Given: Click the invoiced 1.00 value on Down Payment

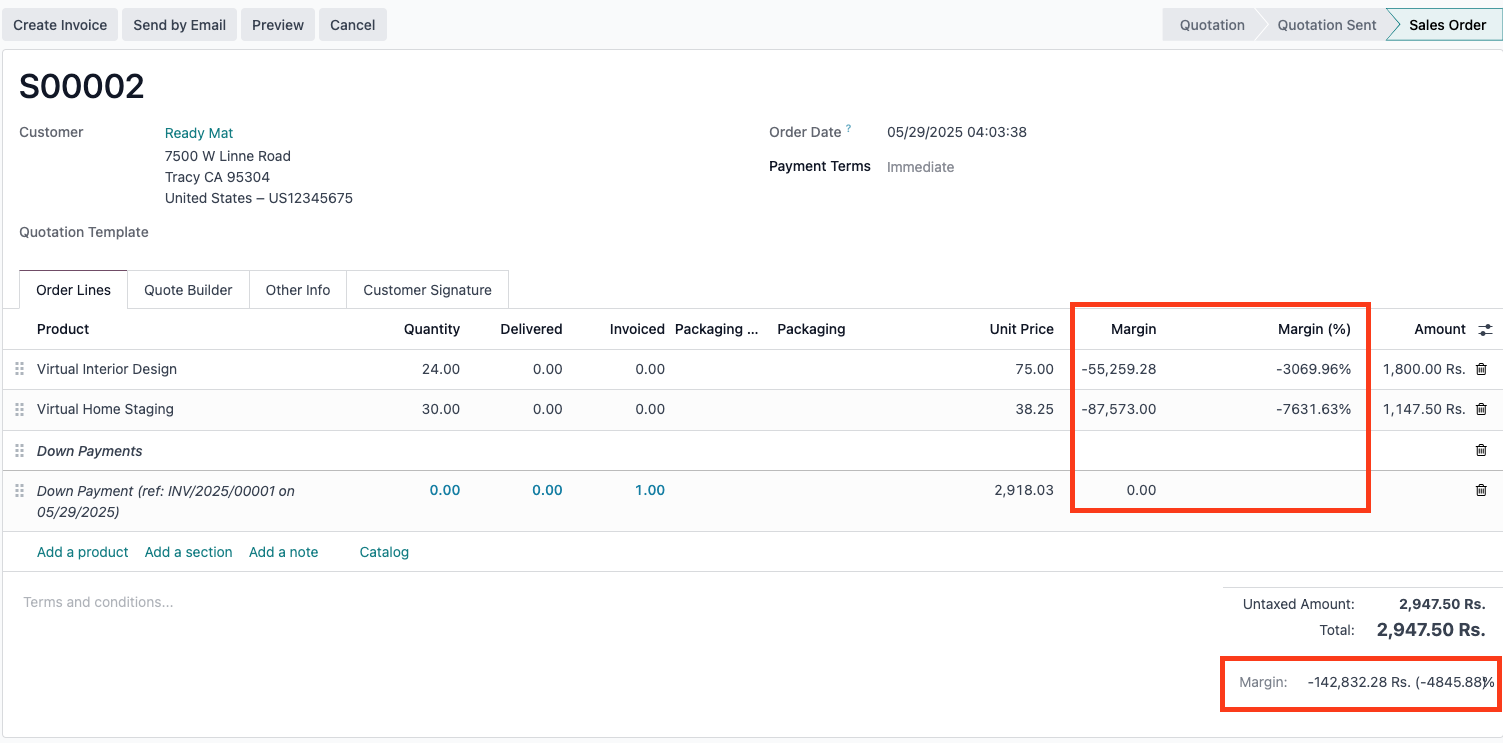Looking at the screenshot, I should point(650,490).
